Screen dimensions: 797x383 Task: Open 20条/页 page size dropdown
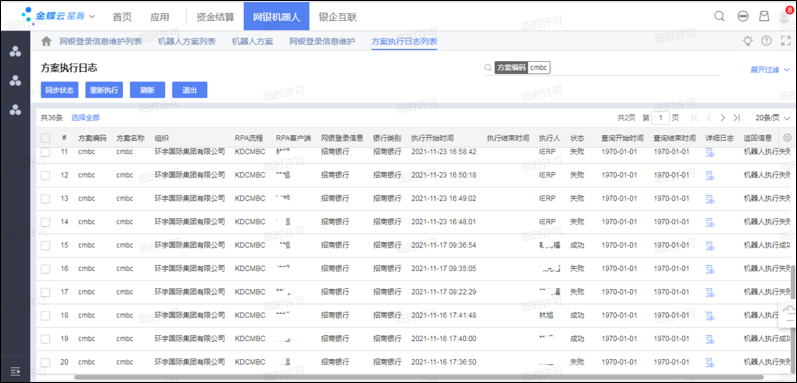click(773, 118)
